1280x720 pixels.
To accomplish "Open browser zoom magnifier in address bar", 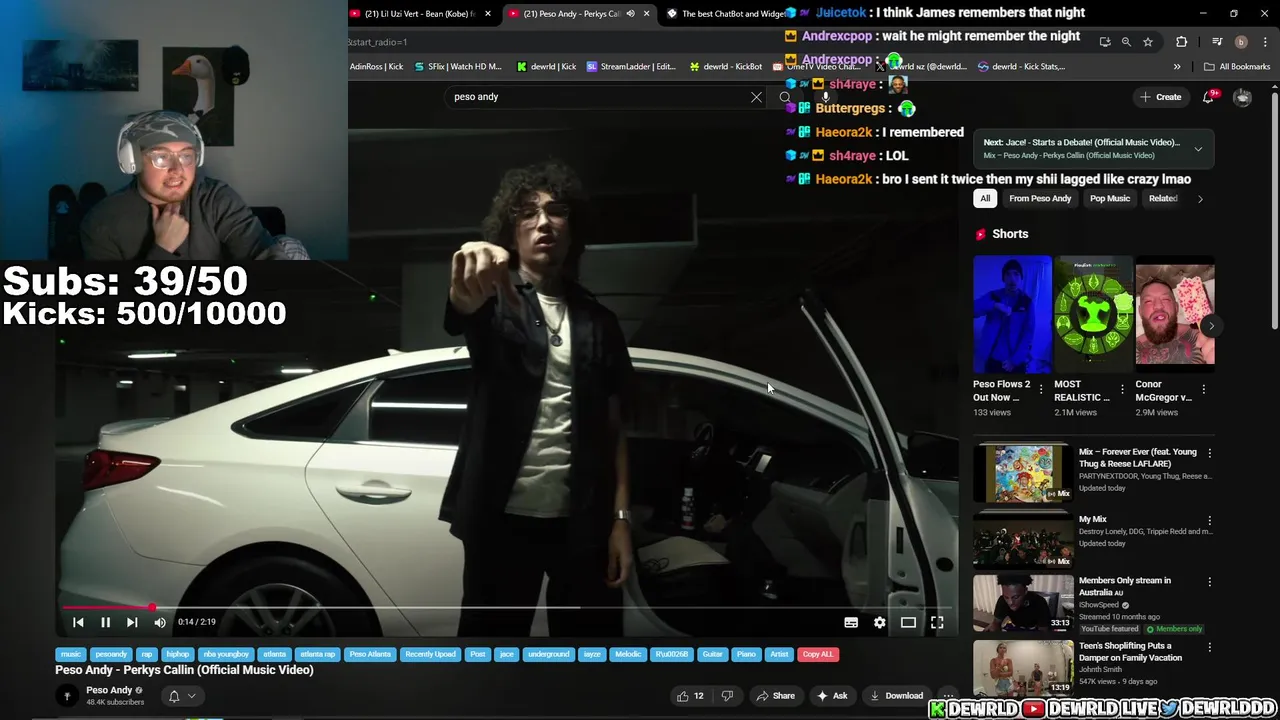I will 1126,42.
